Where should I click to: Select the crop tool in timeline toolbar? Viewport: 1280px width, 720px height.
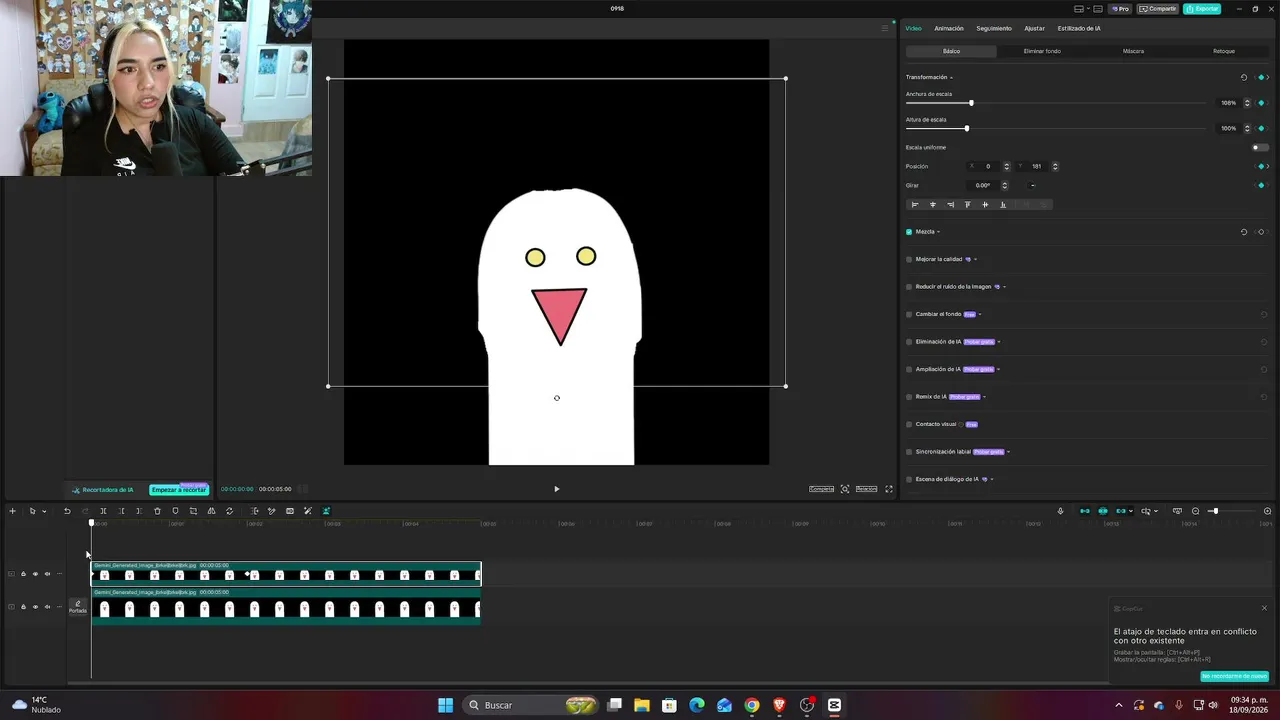click(193, 511)
